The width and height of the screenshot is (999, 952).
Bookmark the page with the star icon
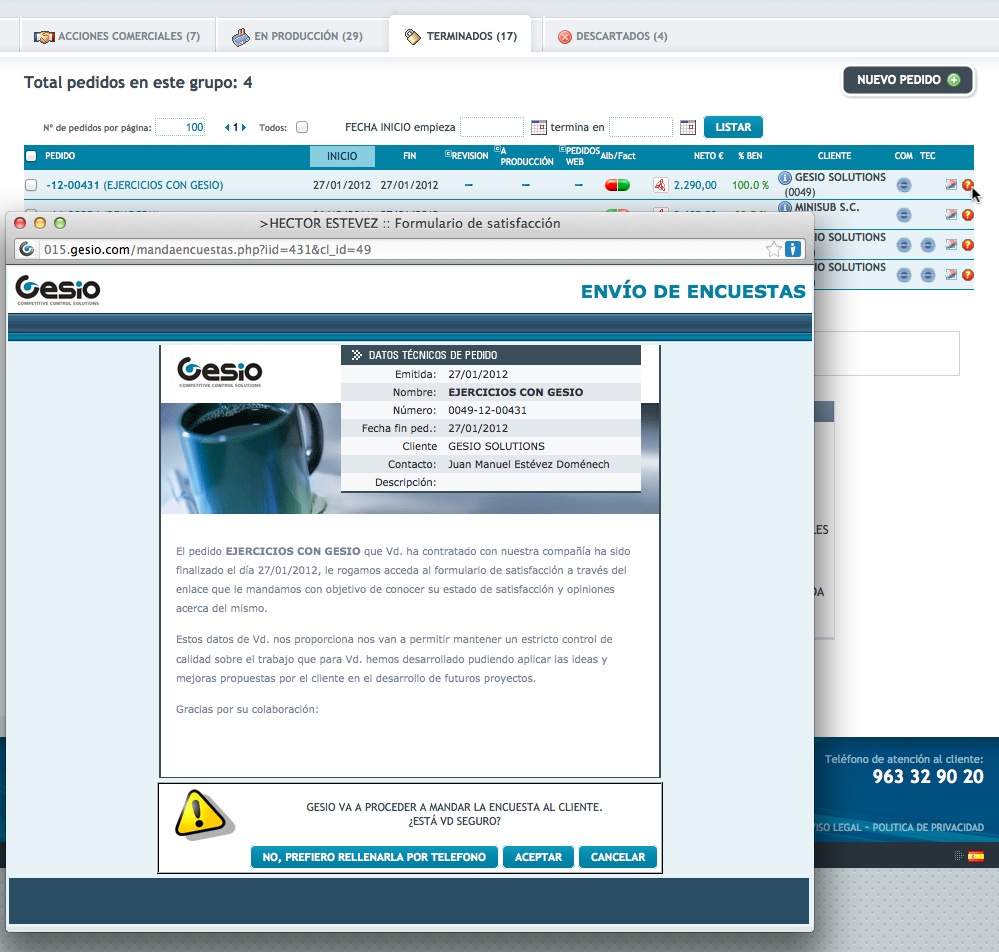(773, 250)
